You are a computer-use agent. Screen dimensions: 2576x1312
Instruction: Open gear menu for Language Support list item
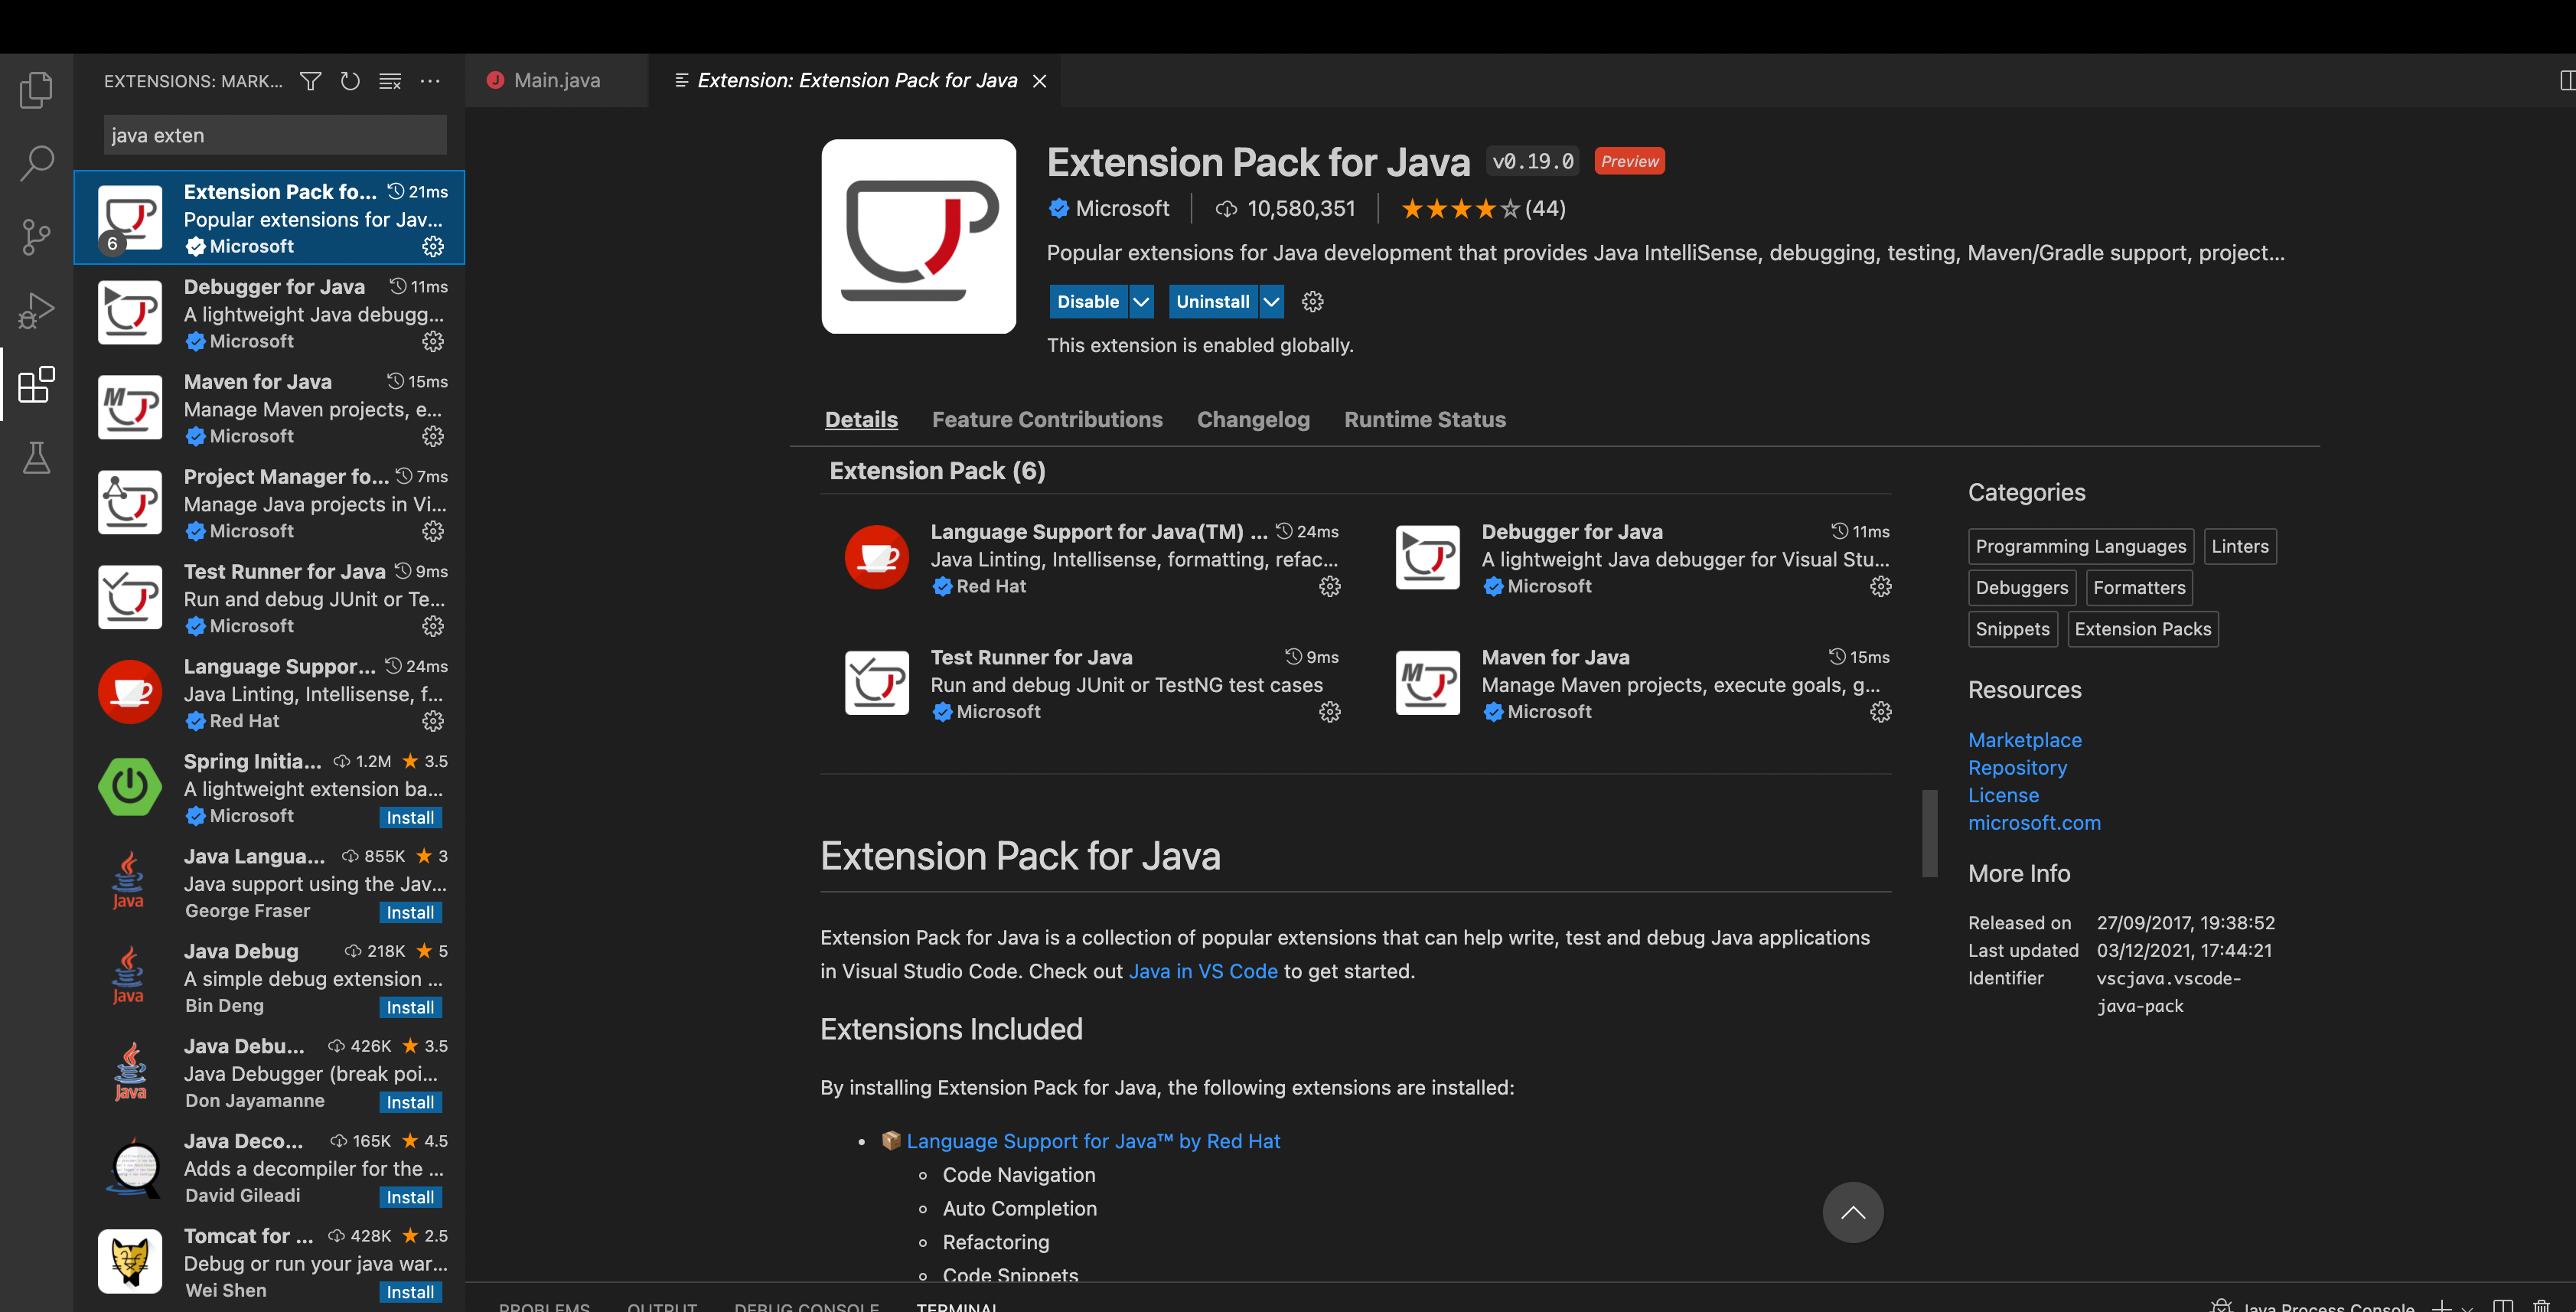(x=433, y=721)
